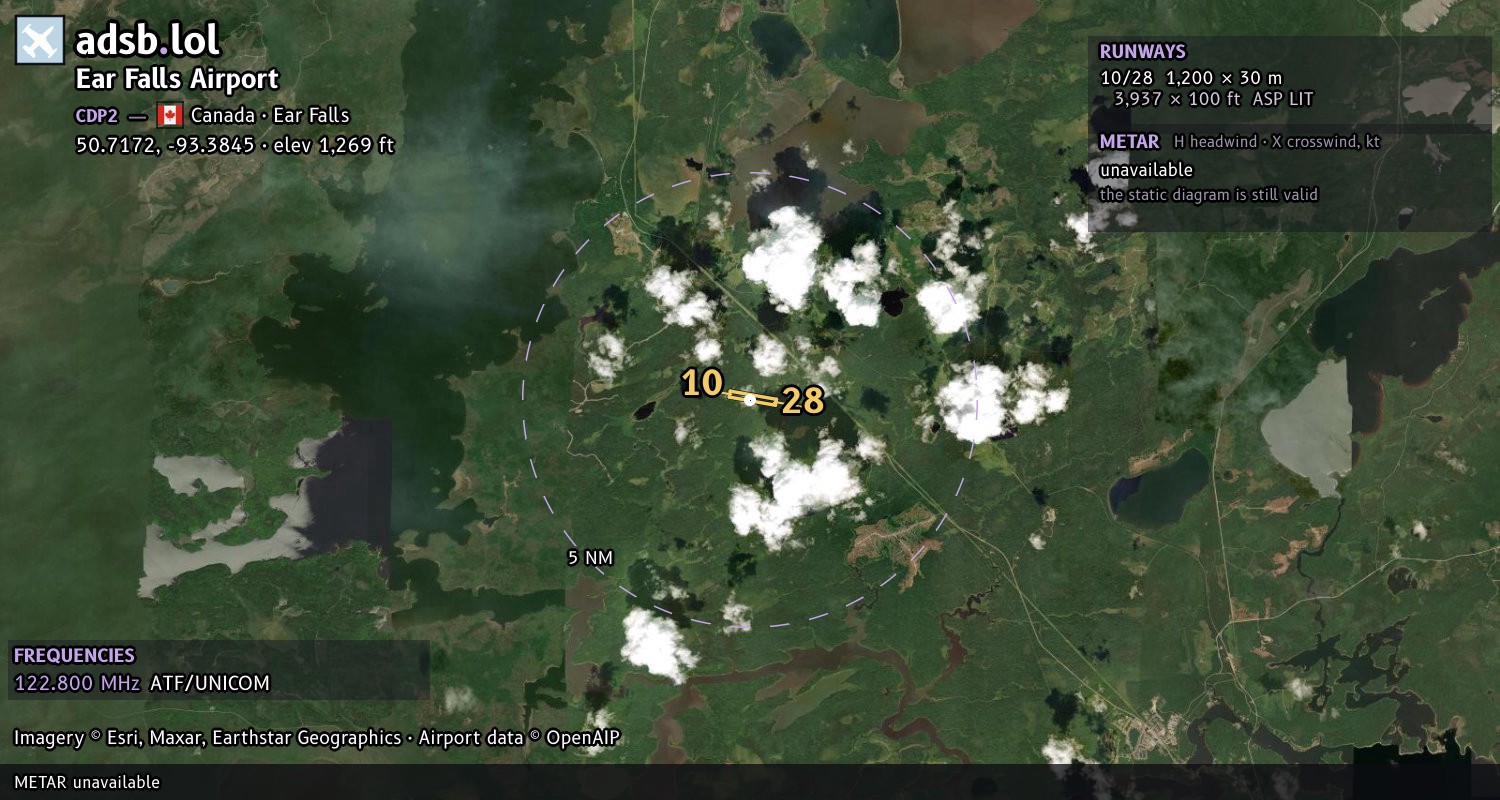Select the white airport center dot on runway
The height and width of the screenshot is (800, 1500).
pyautogui.click(x=750, y=399)
